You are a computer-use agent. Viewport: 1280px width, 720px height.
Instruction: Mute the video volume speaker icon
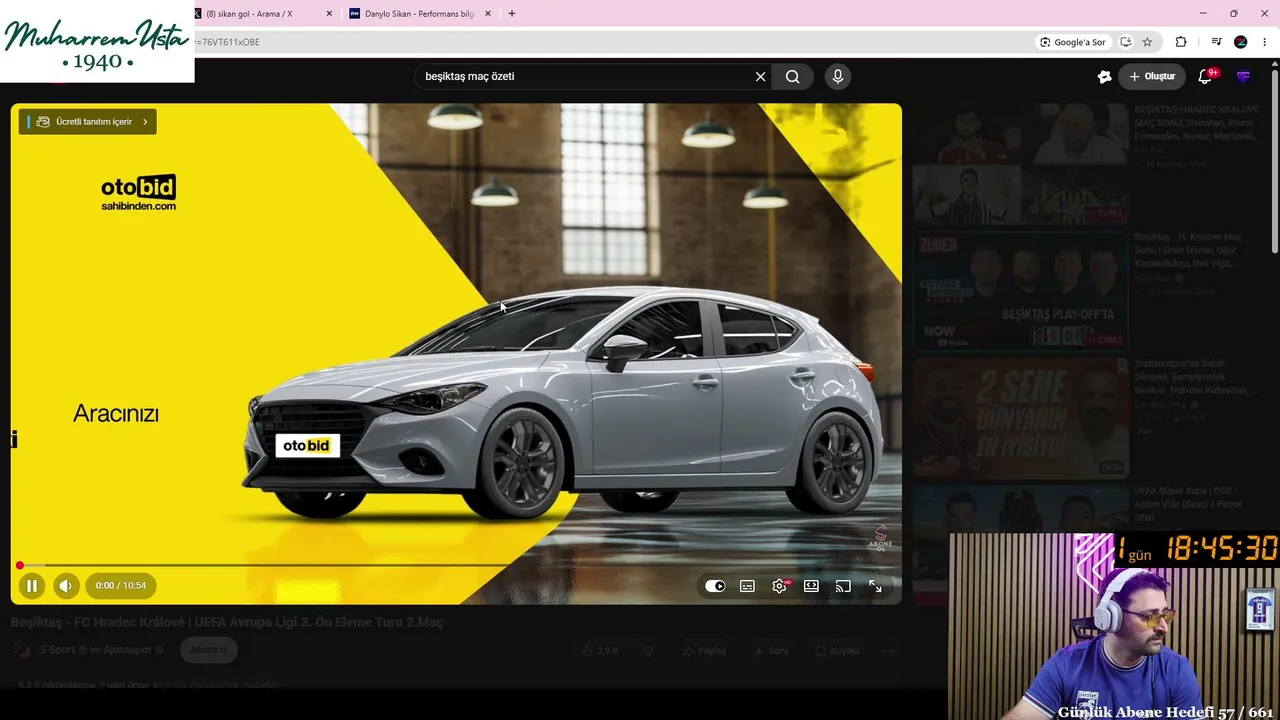pos(65,586)
